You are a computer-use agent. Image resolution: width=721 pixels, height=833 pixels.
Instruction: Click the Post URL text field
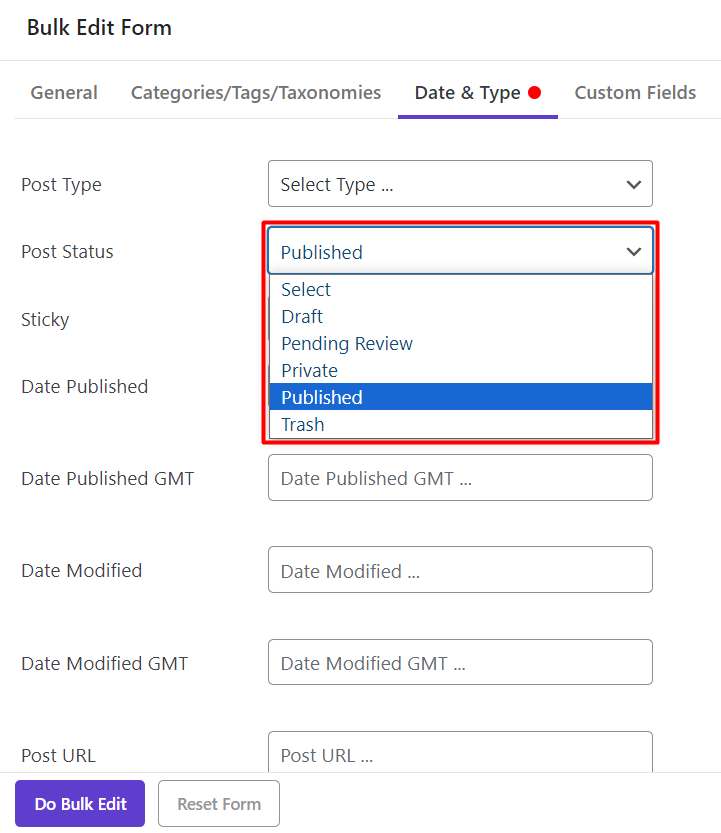tap(460, 752)
